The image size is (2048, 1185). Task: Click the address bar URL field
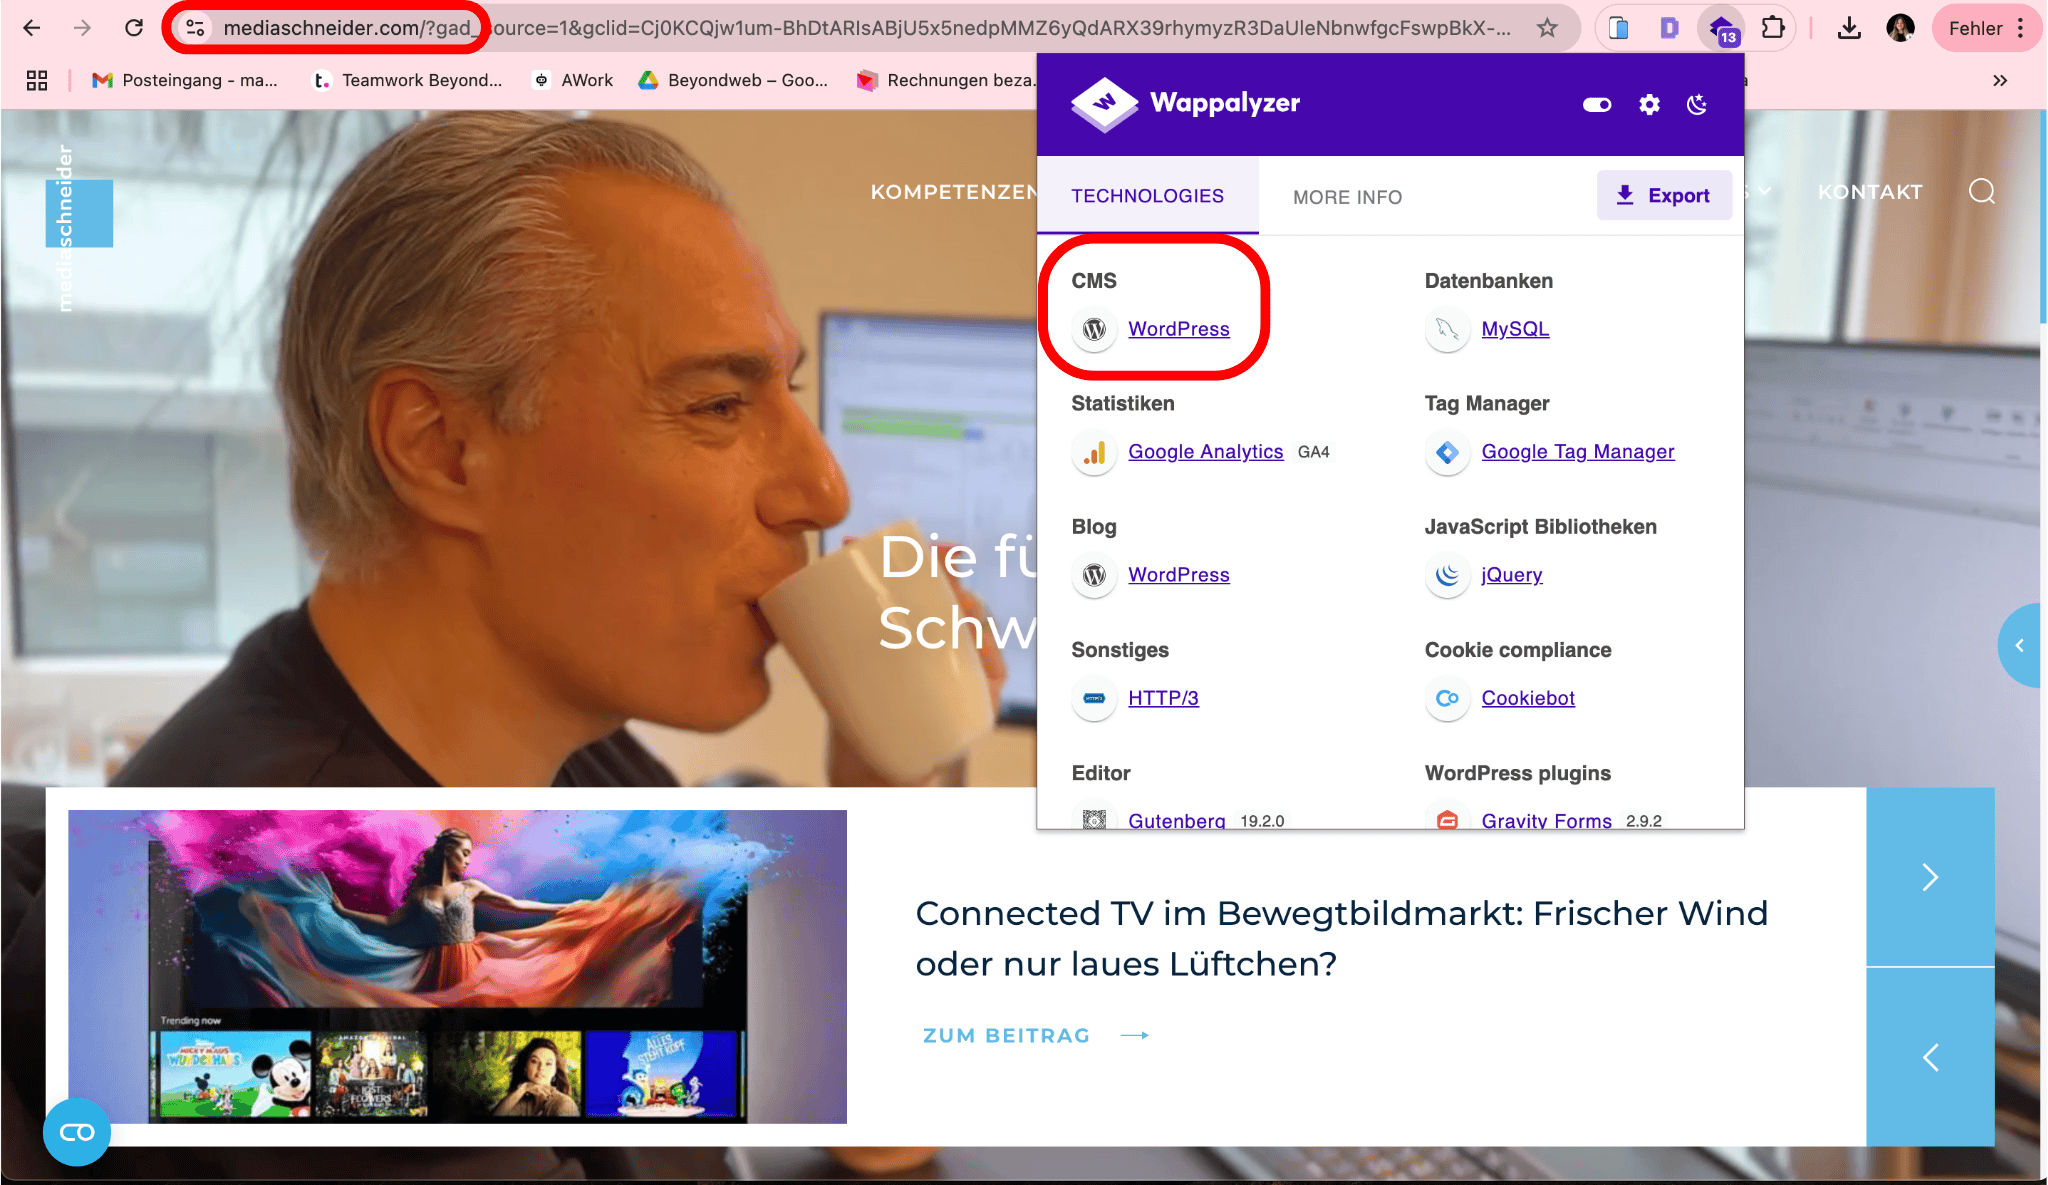(x=865, y=28)
